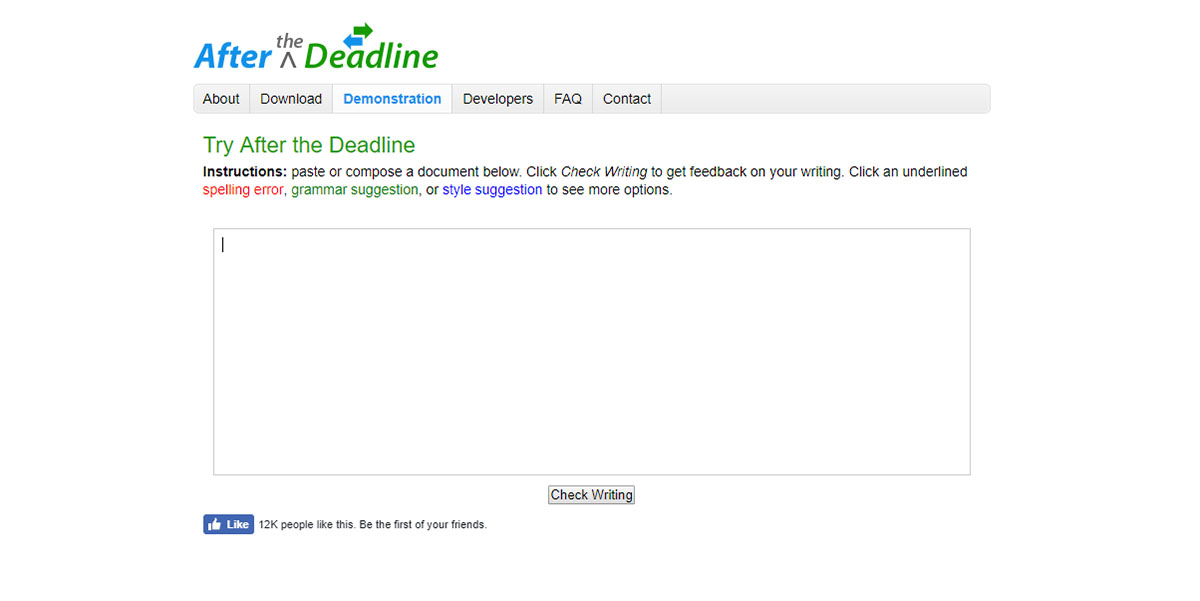
Task: Click the Check Writing button
Action: [591, 495]
